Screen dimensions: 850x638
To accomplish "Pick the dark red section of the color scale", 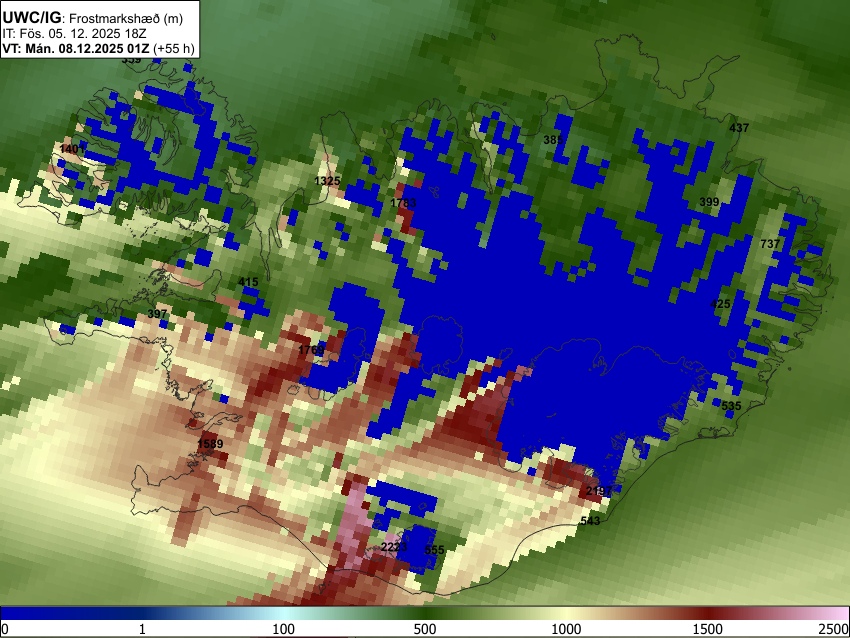I will pos(708,613).
